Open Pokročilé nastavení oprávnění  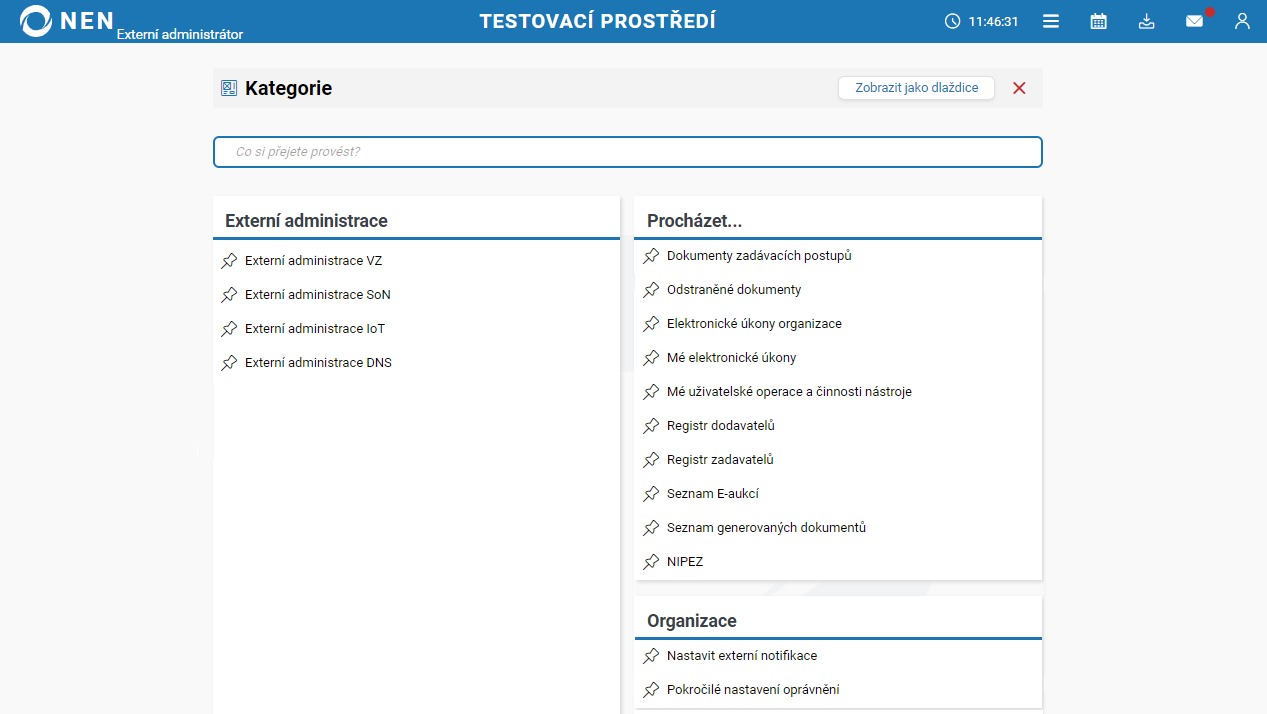[752, 690]
